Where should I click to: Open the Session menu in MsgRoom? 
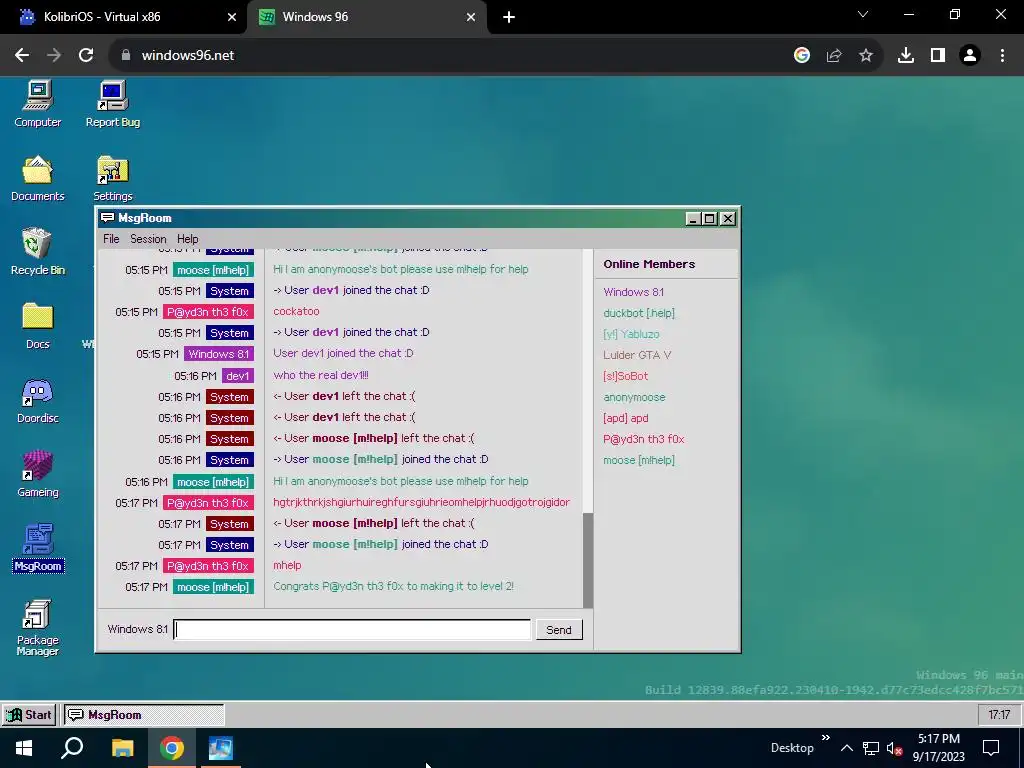click(x=148, y=239)
